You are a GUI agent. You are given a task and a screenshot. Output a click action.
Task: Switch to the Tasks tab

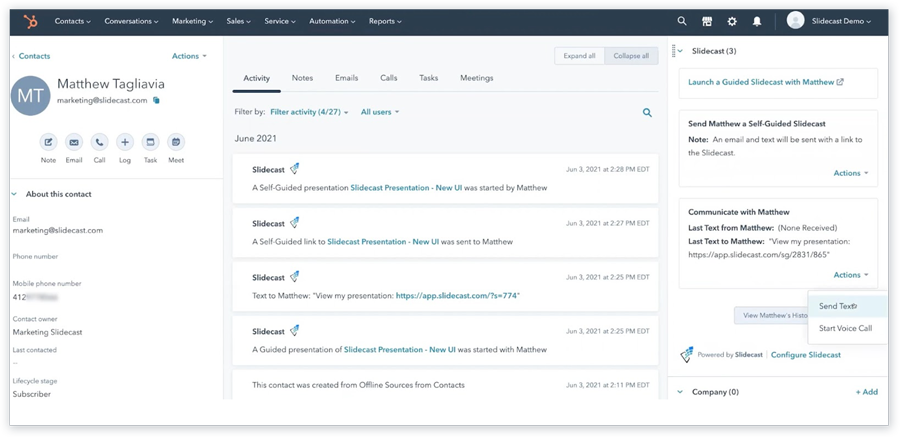click(428, 78)
